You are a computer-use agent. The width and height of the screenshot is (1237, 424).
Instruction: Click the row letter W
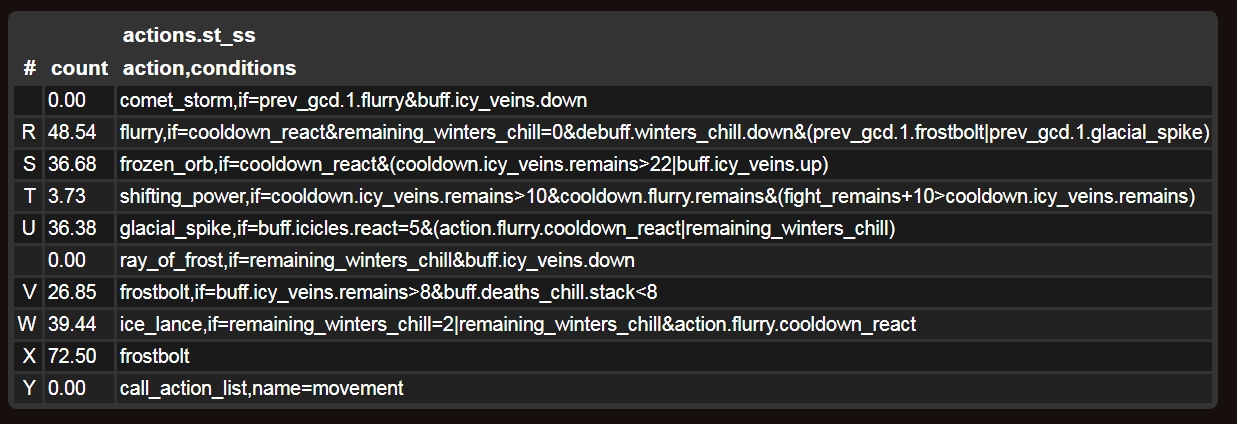pyautogui.click(x=28, y=324)
